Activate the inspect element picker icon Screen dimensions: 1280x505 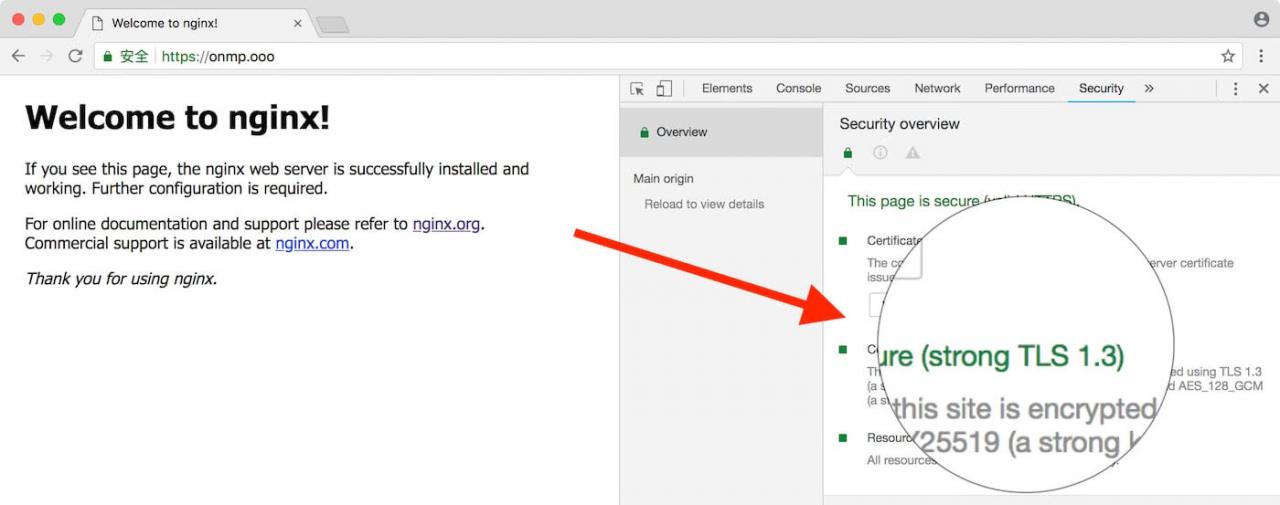coord(637,88)
